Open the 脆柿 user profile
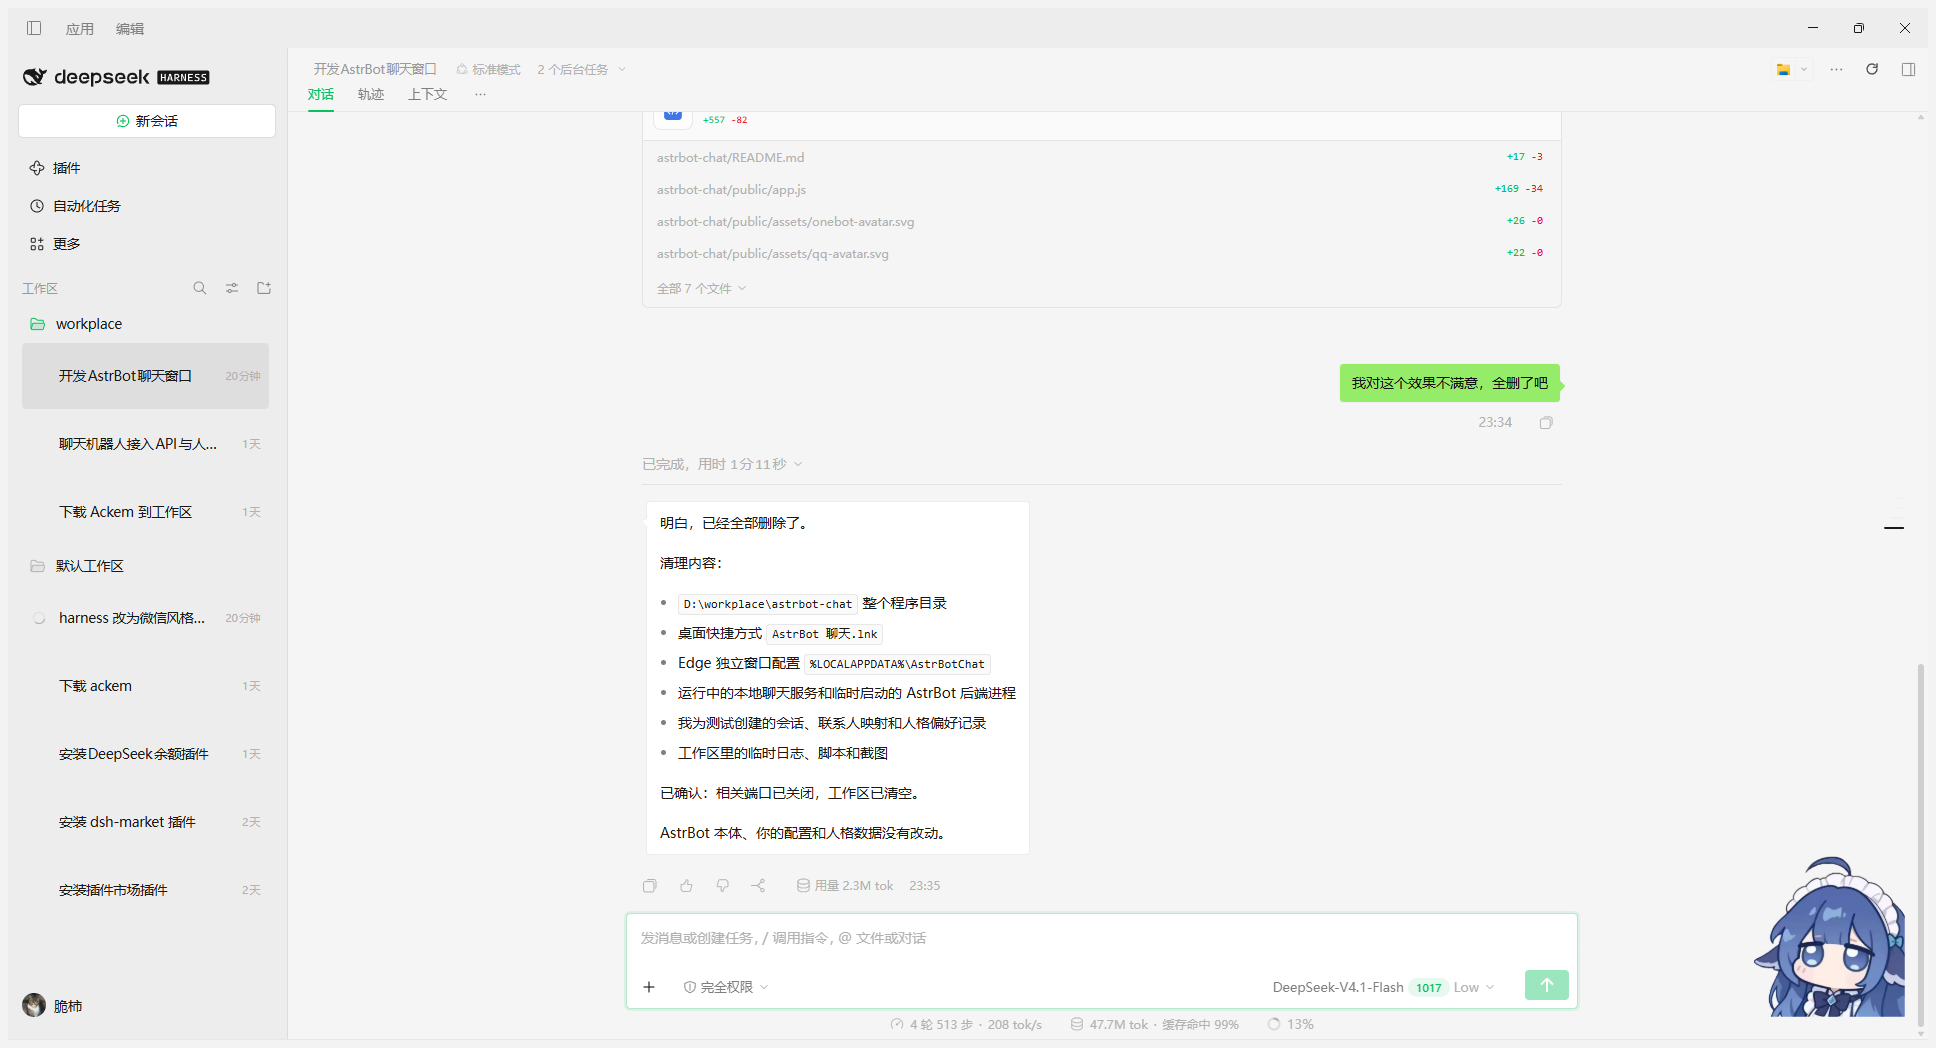 (x=53, y=1006)
